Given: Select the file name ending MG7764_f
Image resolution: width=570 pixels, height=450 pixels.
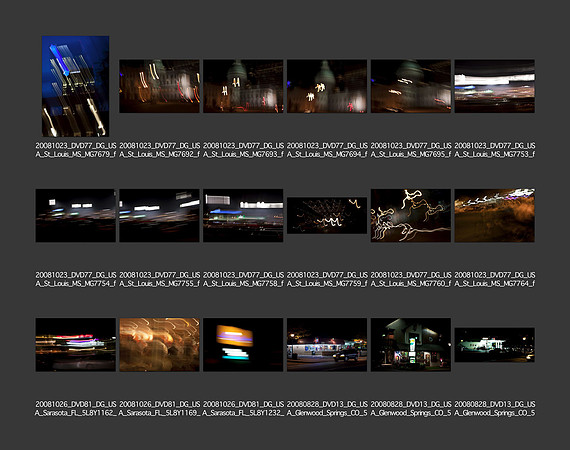Looking at the screenshot, I should [x=494, y=279].
